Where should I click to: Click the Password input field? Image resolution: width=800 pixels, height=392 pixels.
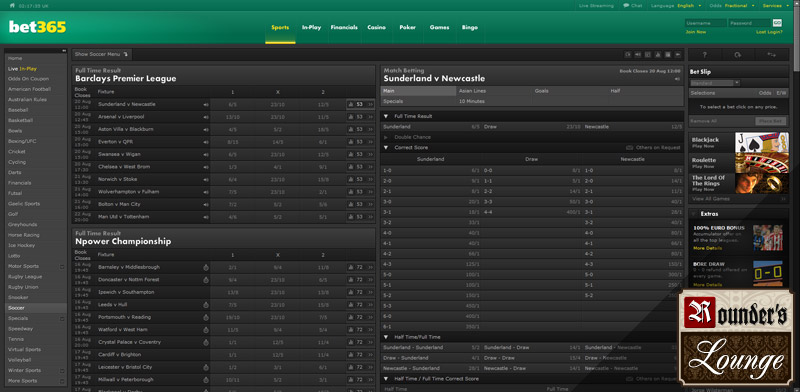749,23
